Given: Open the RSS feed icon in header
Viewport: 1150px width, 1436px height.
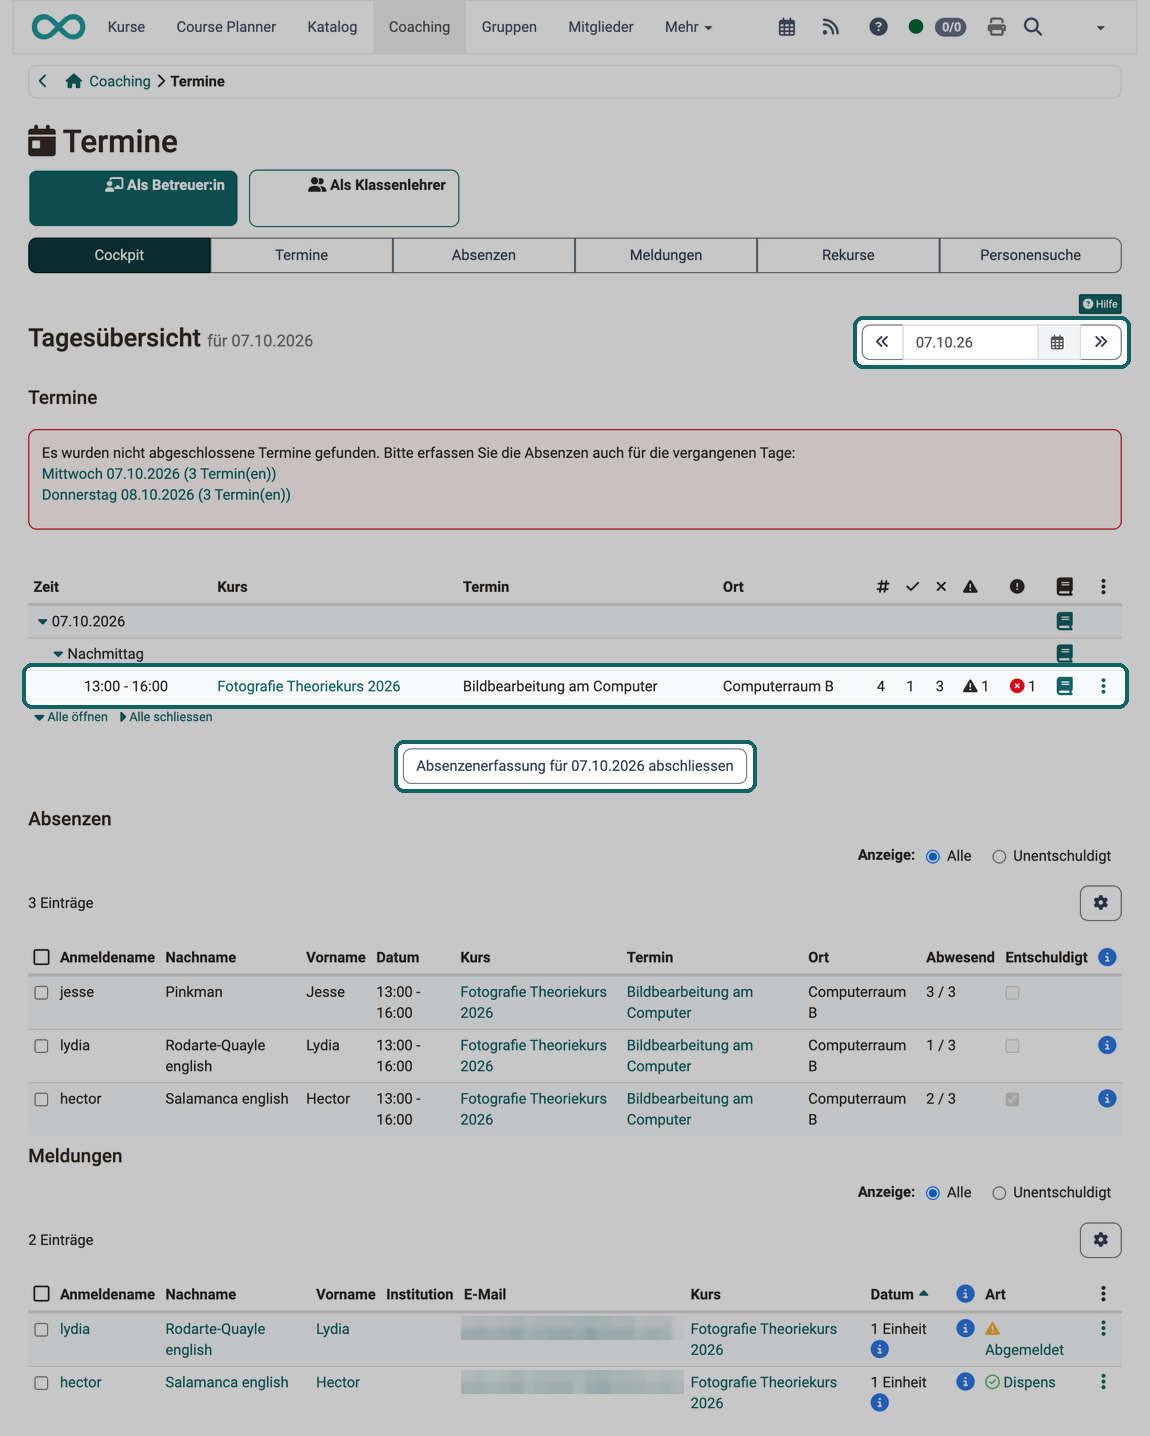Looking at the screenshot, I should coord(830,27).
